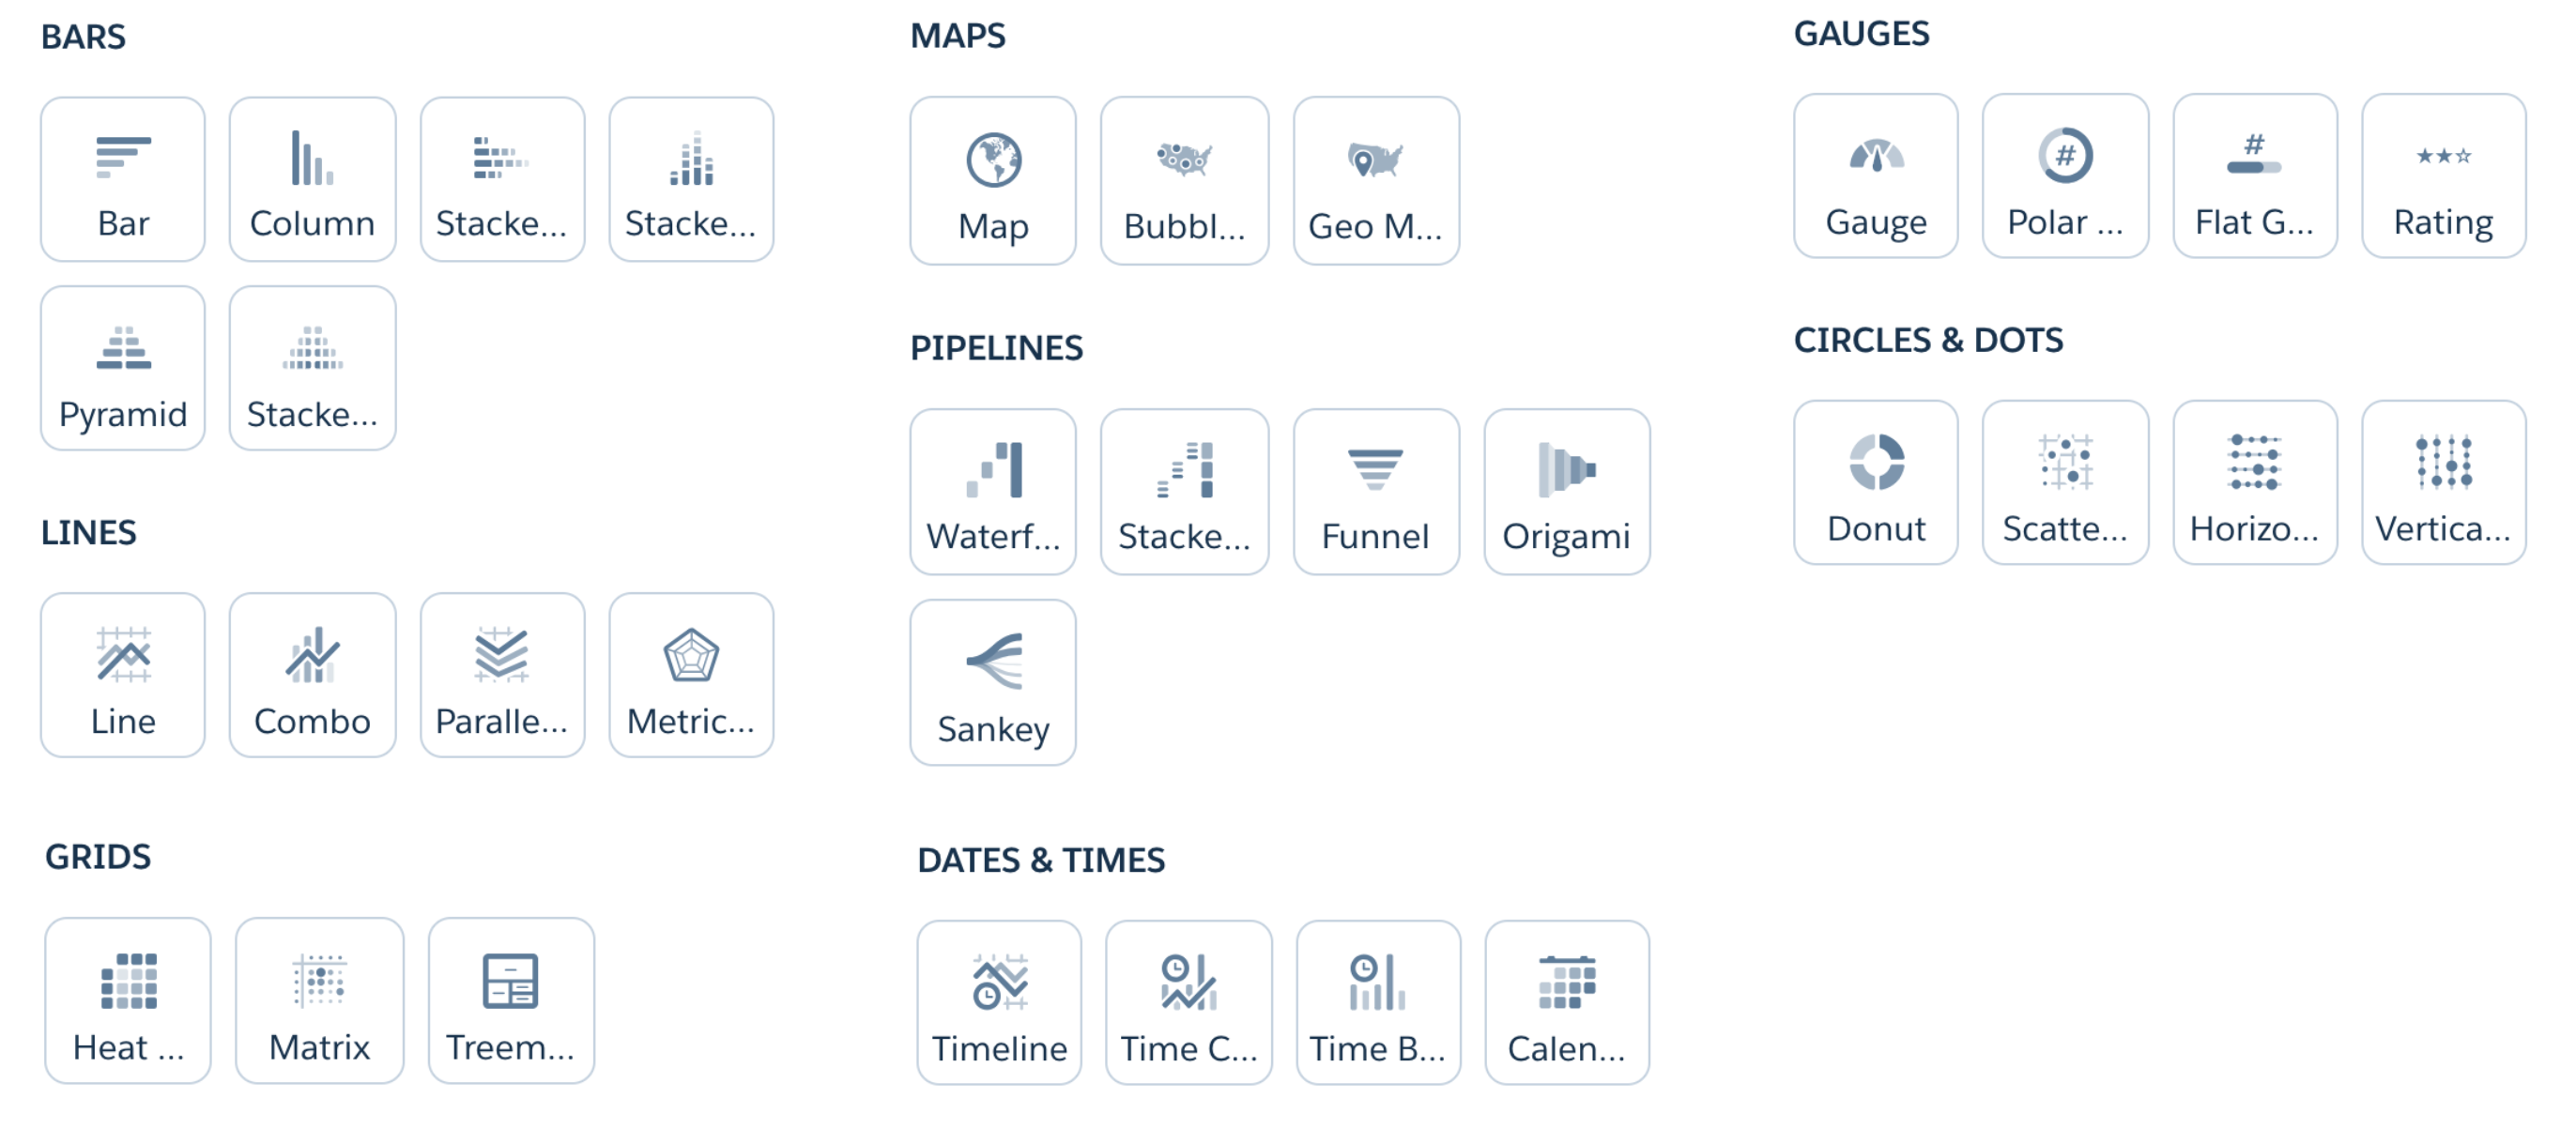Click the Rating chart type
This screenshot has width=2576, height=1128.
2443,176
